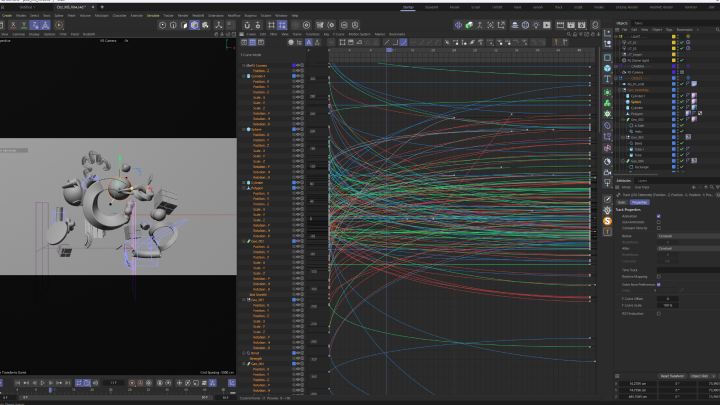This screenshot has width=720, height=405.
Task: Click the Reset Transform button
Action: click(x=672, y=376)
